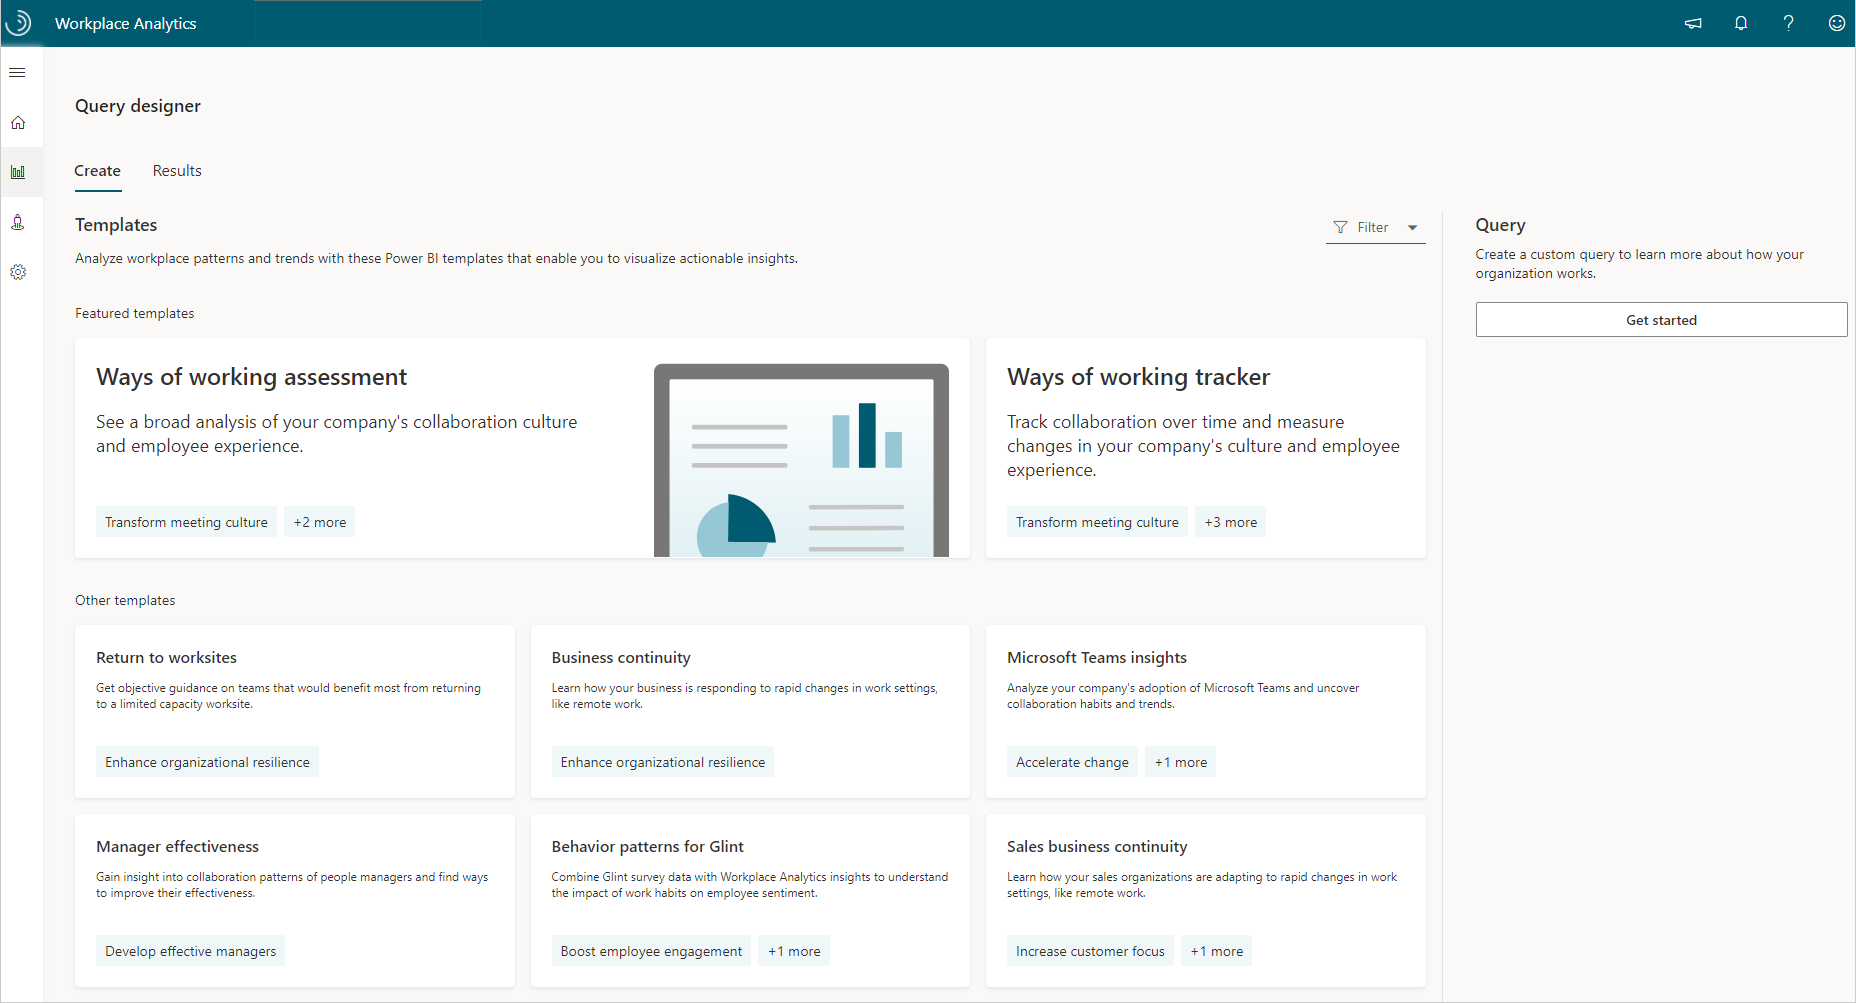The width and height of the screenshot is (1856, 1003).
Task: Click the Develop effective managers tag
Action: point(191,951)
